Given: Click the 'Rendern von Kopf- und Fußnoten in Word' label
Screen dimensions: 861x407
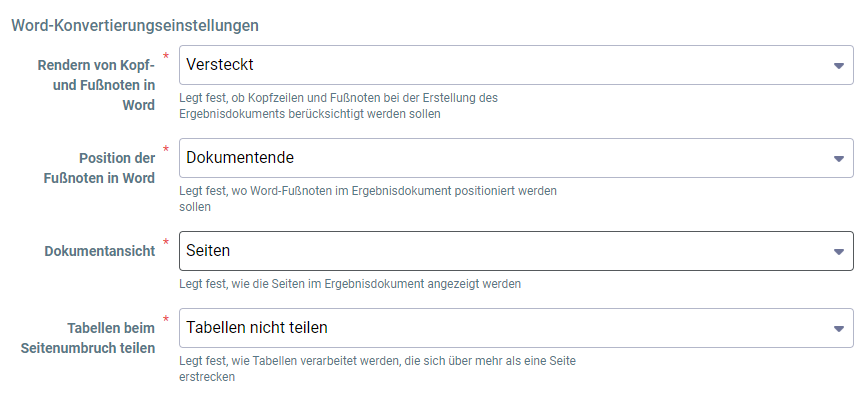Looking at the screenshot, I should pyautogui.click(x=96, y=85).
